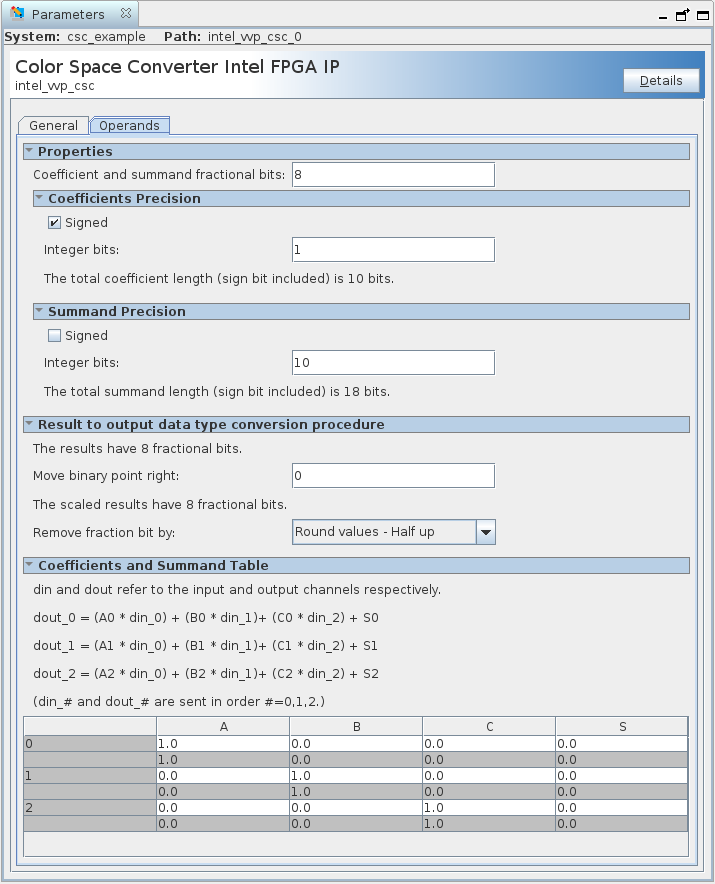Click the Parameters tab icon
Screen dimensions: 715x884
[17, 13]
